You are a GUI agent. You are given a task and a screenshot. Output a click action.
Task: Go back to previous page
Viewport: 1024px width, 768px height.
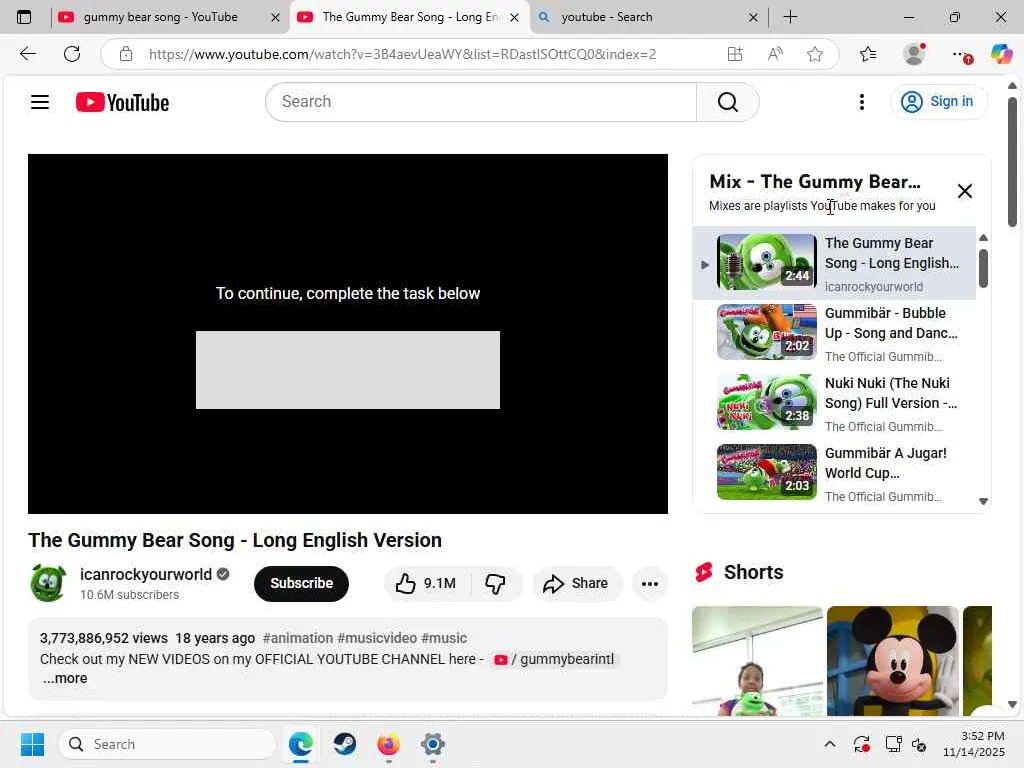[x=27, y=54]
